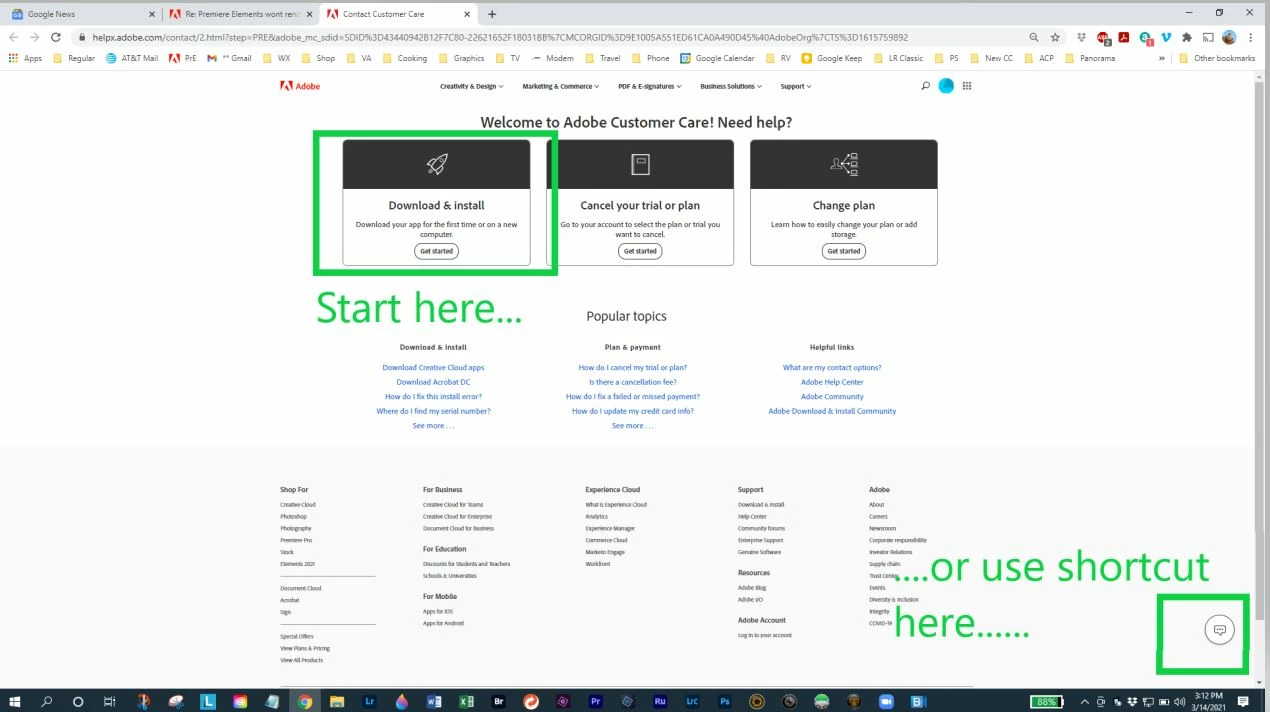Click Elements 2021 in Shop For footer
1270x712 pixels.
point(298,564)
